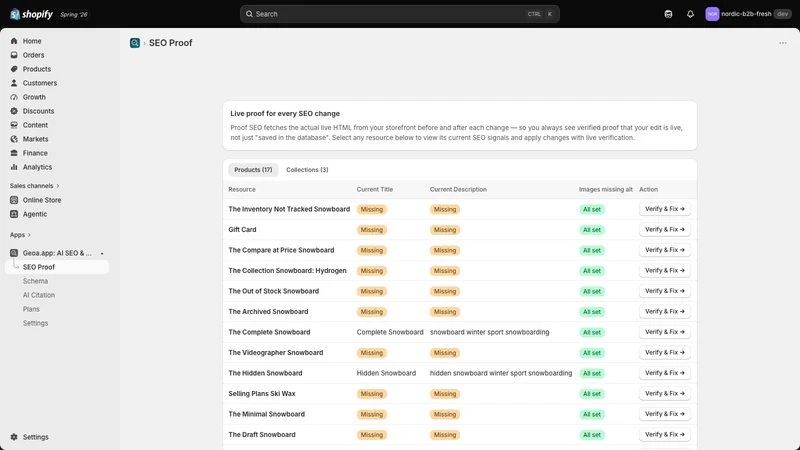
Task: Click the Resource column header
Action: [x=242, y=189]
